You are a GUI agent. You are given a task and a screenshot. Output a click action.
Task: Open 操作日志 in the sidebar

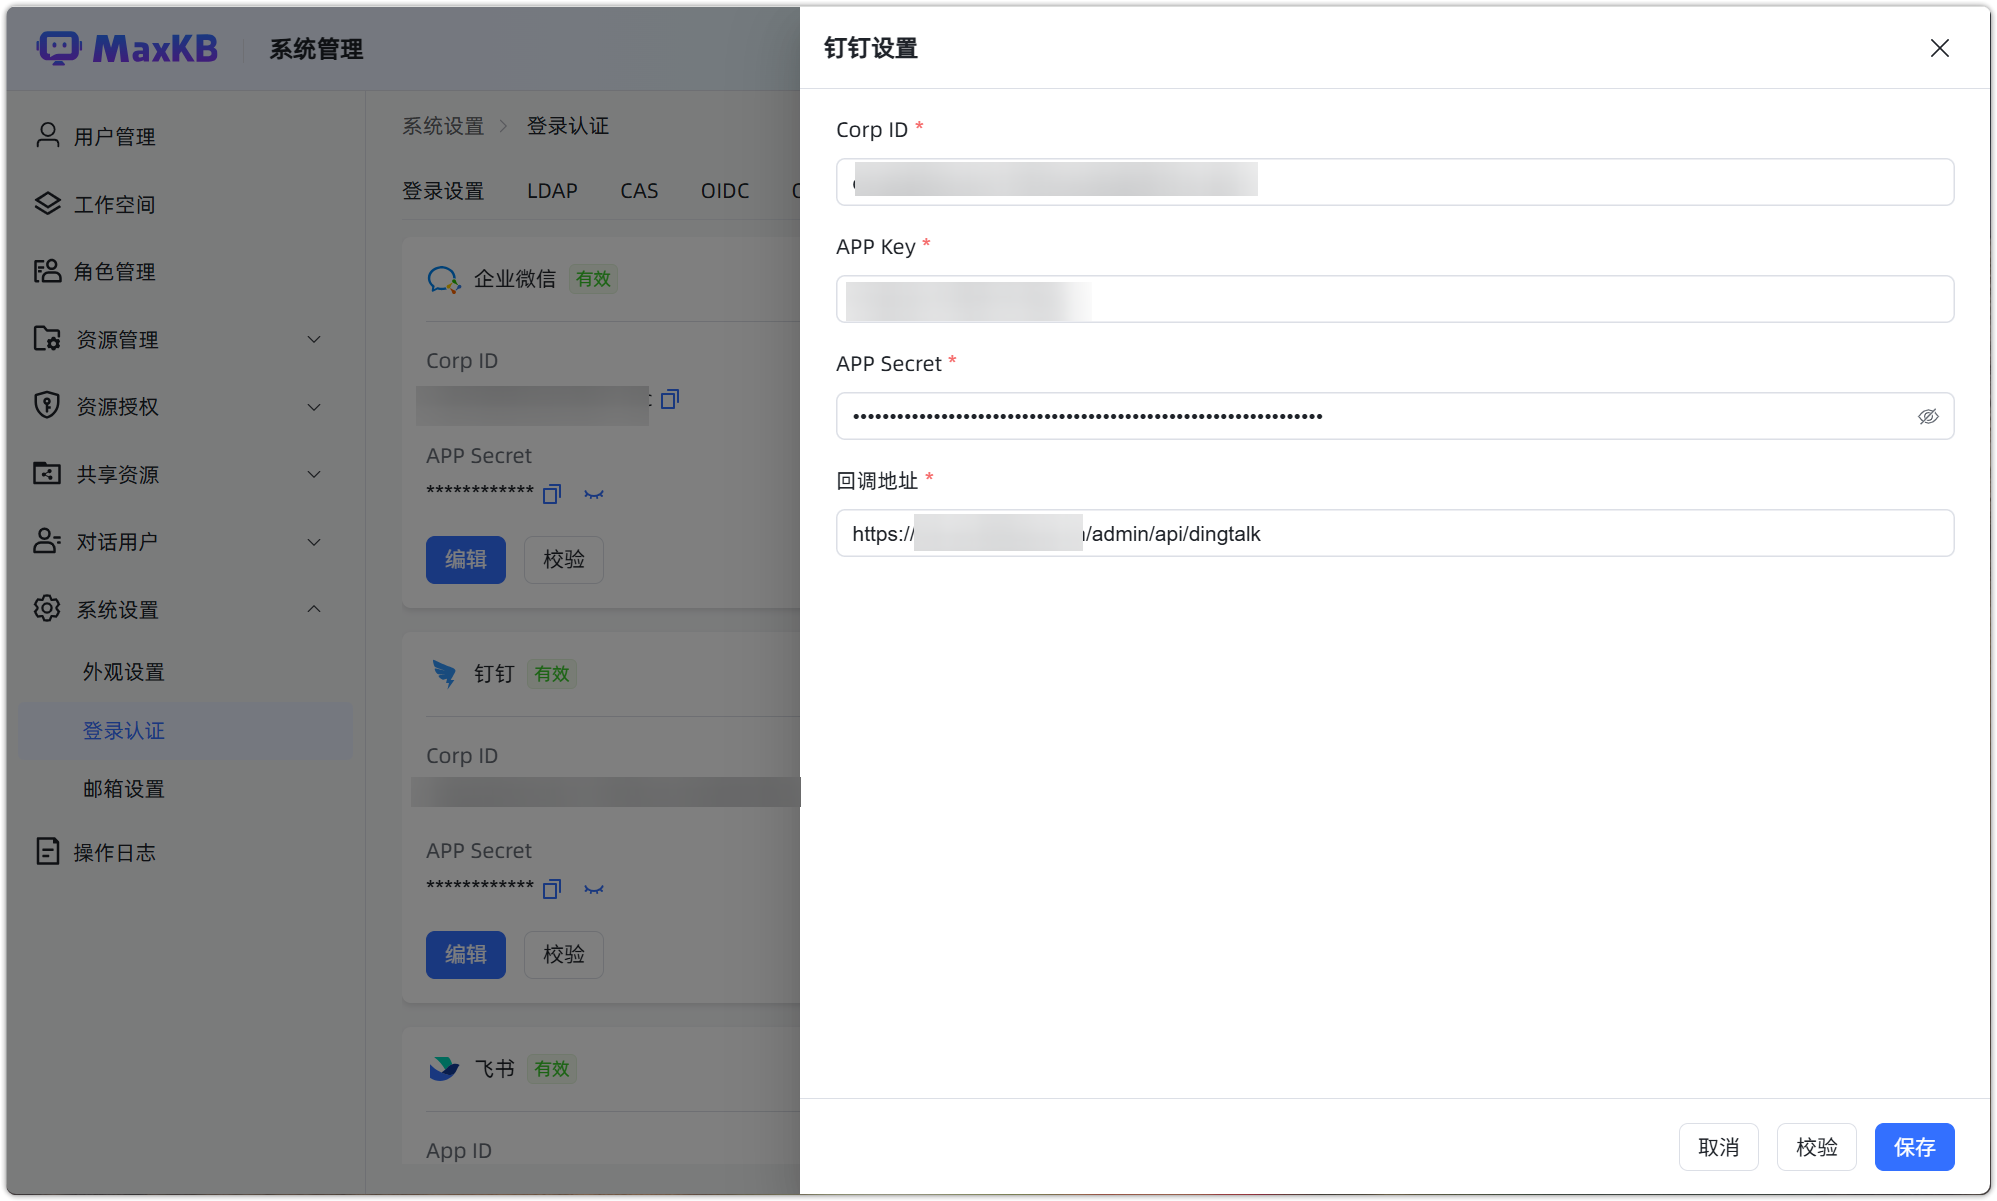[x=114, y=852]
